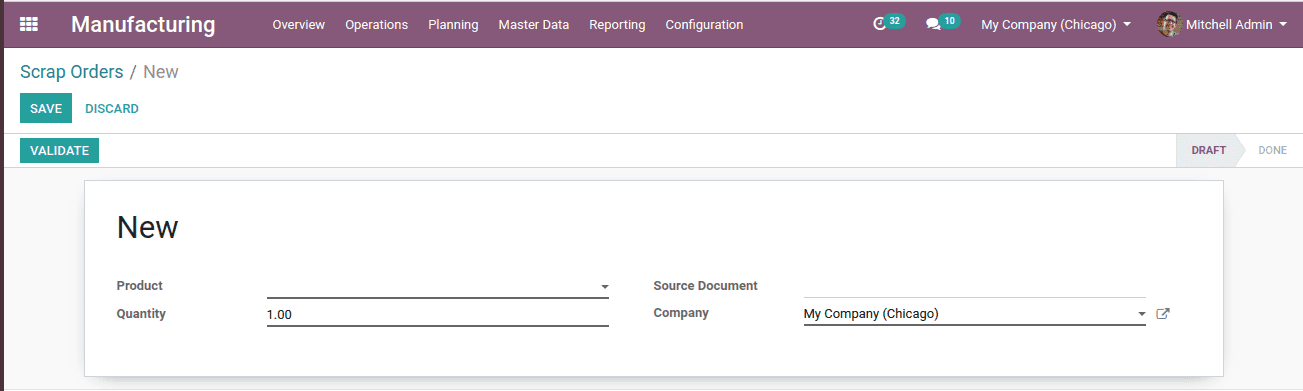Screen dimensions: 1303x391
Task: Select the Done status stage
Action: (1272, 151)
